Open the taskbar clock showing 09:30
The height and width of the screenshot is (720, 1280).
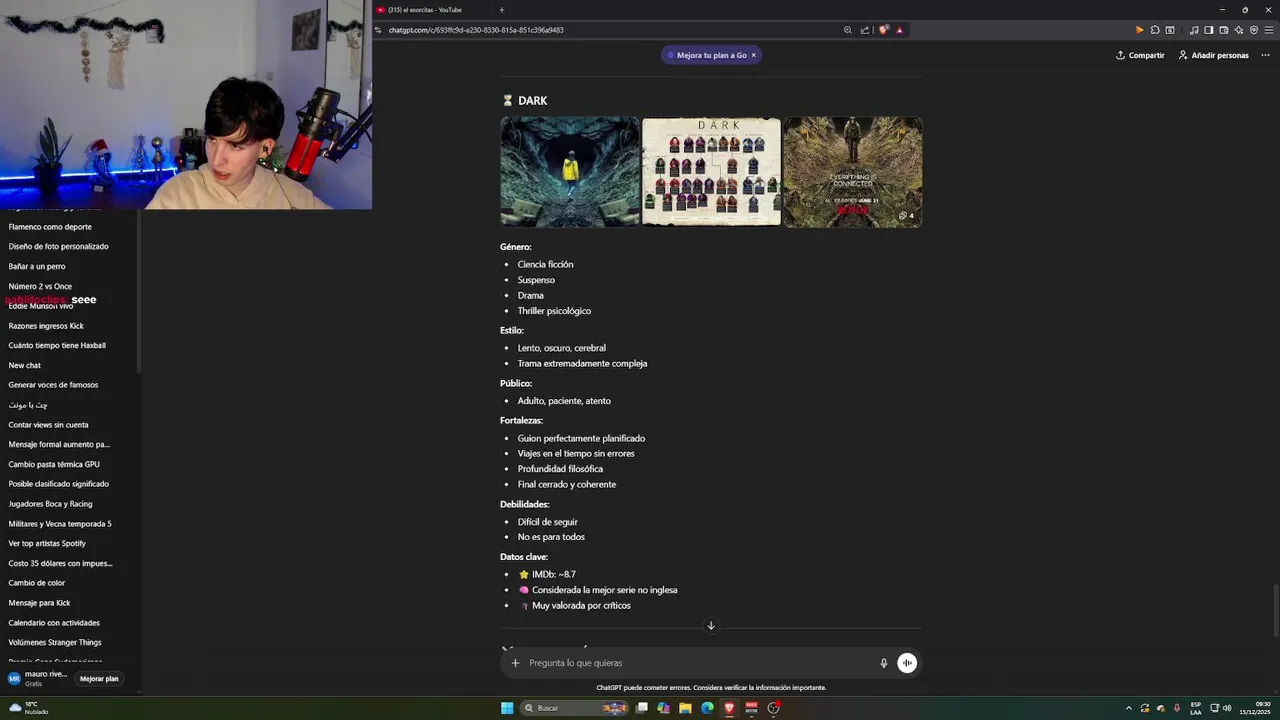coord(1254,708)
